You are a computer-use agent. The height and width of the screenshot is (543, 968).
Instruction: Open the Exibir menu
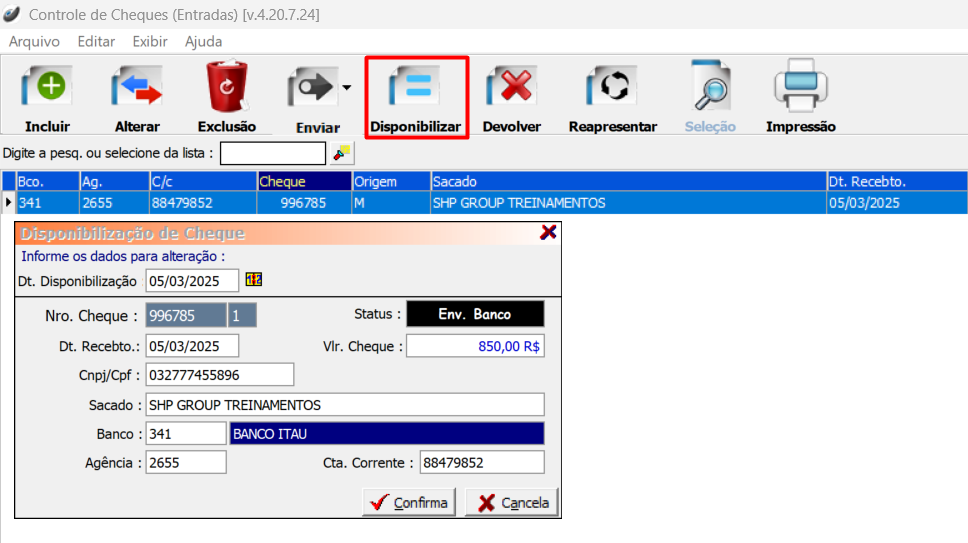pos(150,41)
